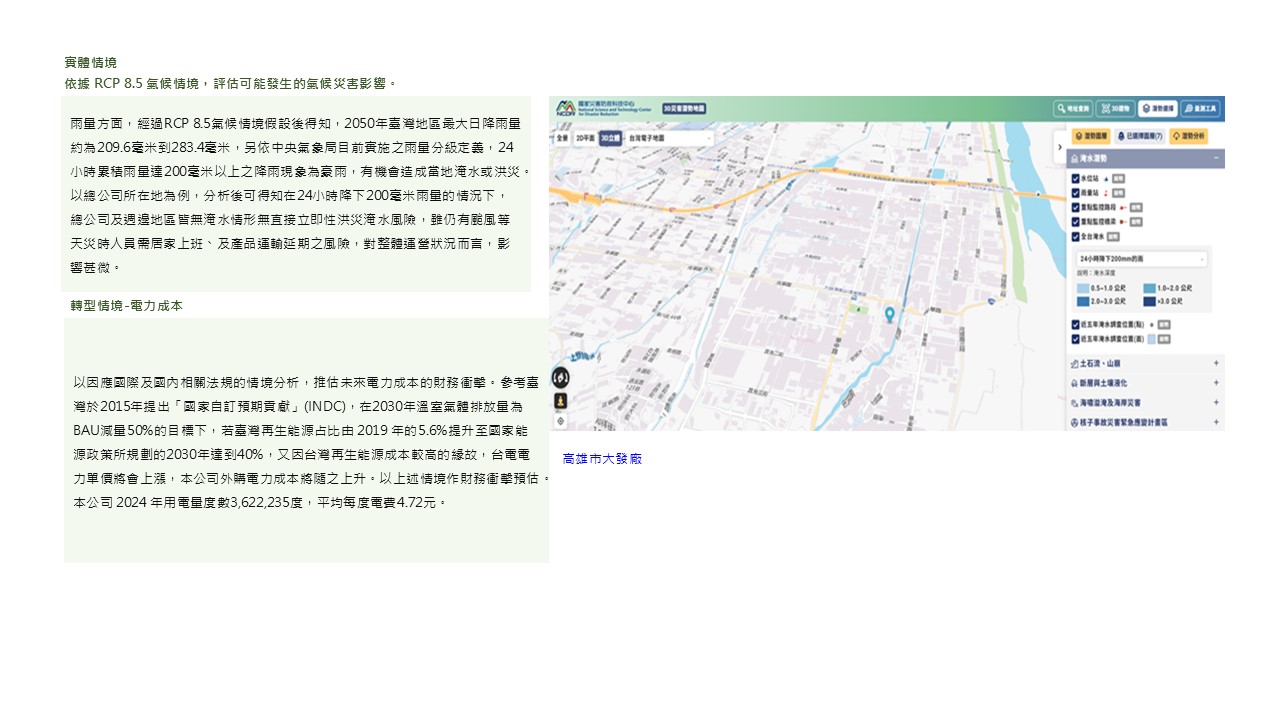Click the >3.0 公尺 dark blue swatch

pyautogui.click(x=1149, y=301)
